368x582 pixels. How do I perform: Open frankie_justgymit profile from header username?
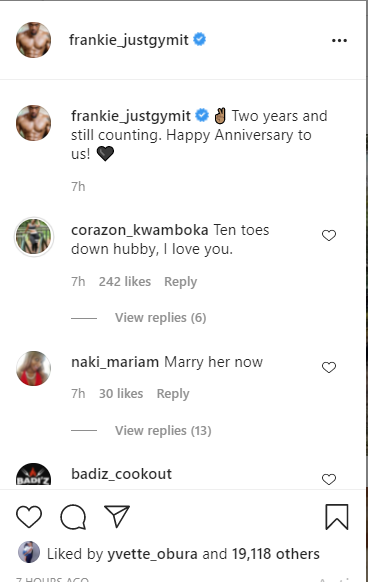point(128,40)
